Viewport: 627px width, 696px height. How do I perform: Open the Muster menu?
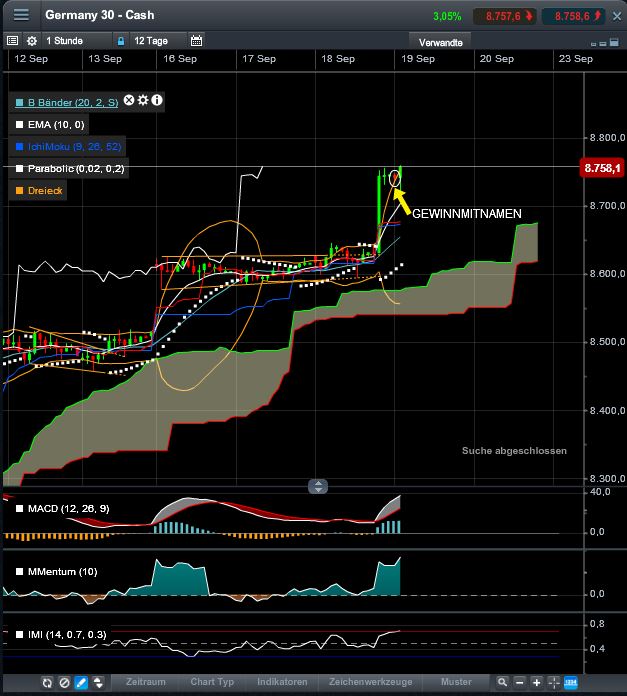click(x=456, y=682)
